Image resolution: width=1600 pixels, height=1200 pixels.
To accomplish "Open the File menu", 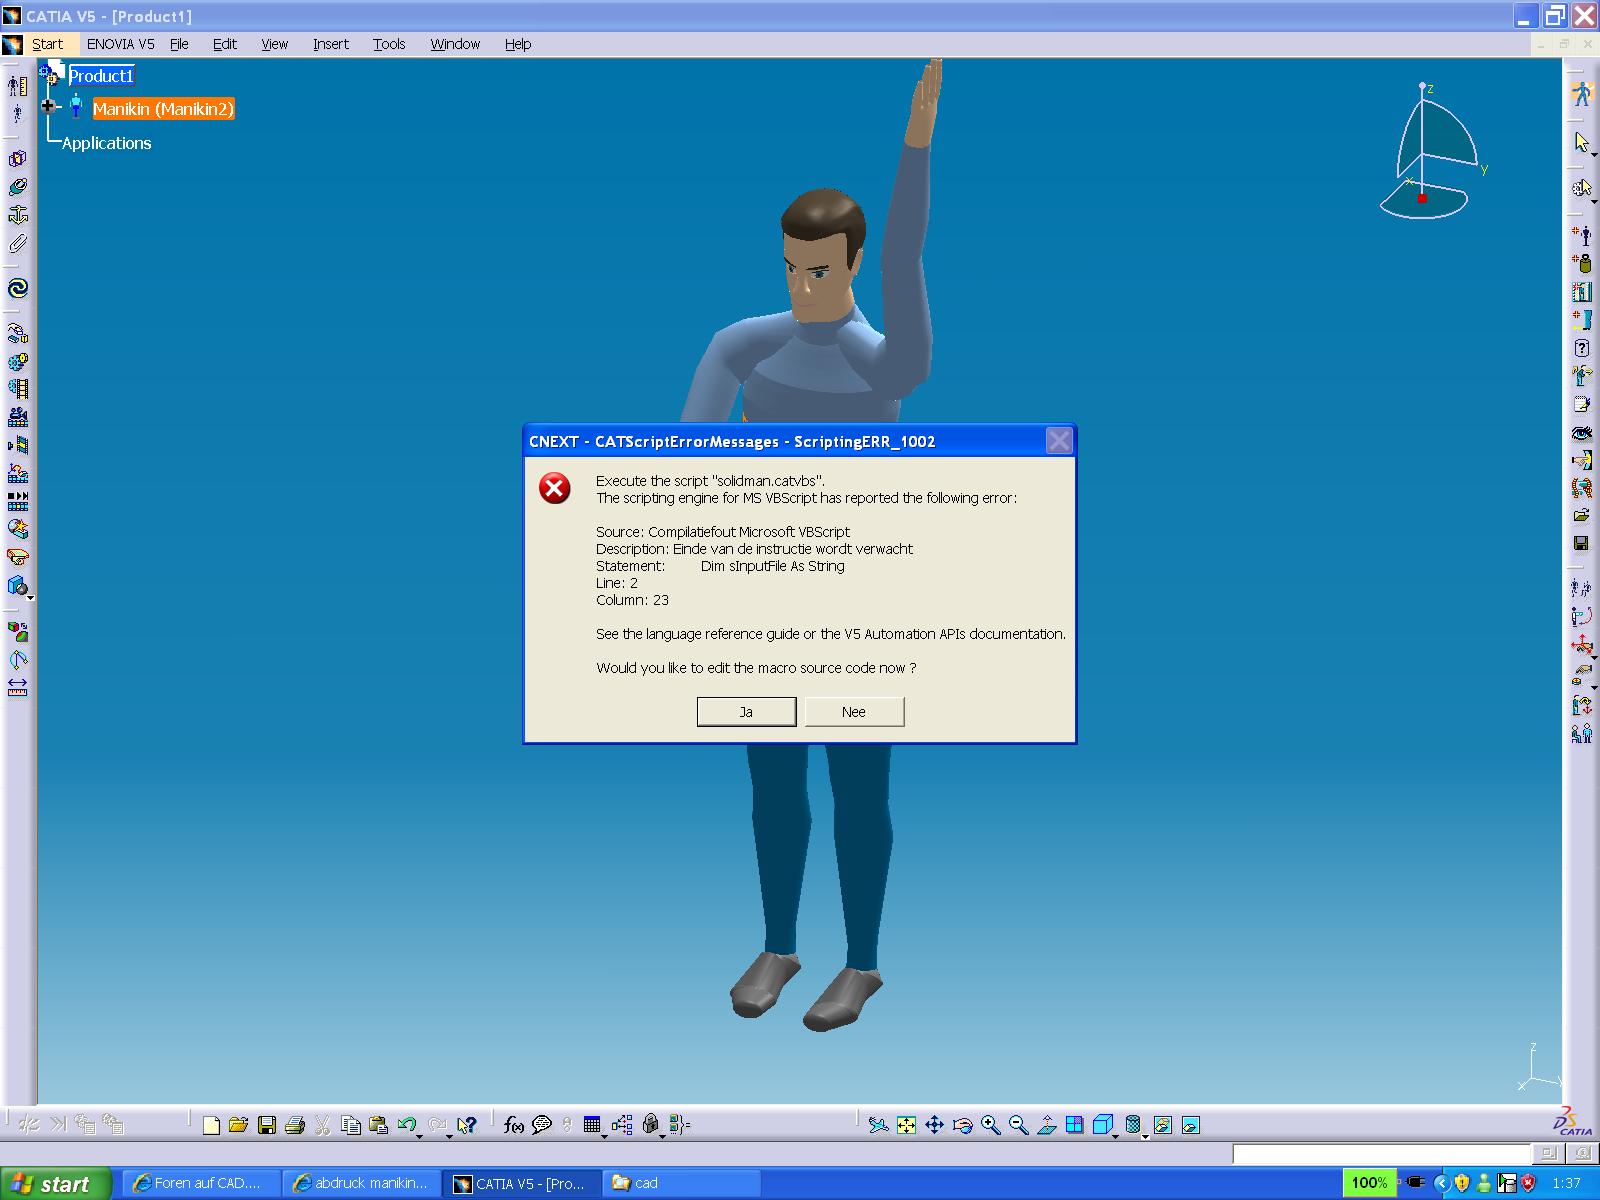I will tap(179, 44).
